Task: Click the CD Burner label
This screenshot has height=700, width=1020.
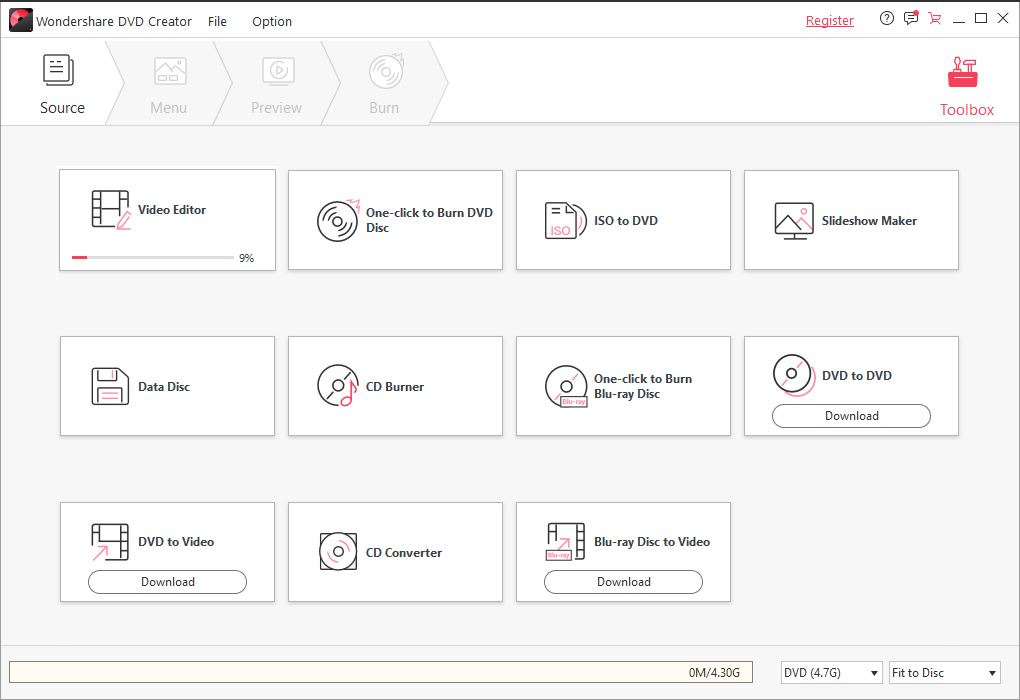Action: [395, 386]
